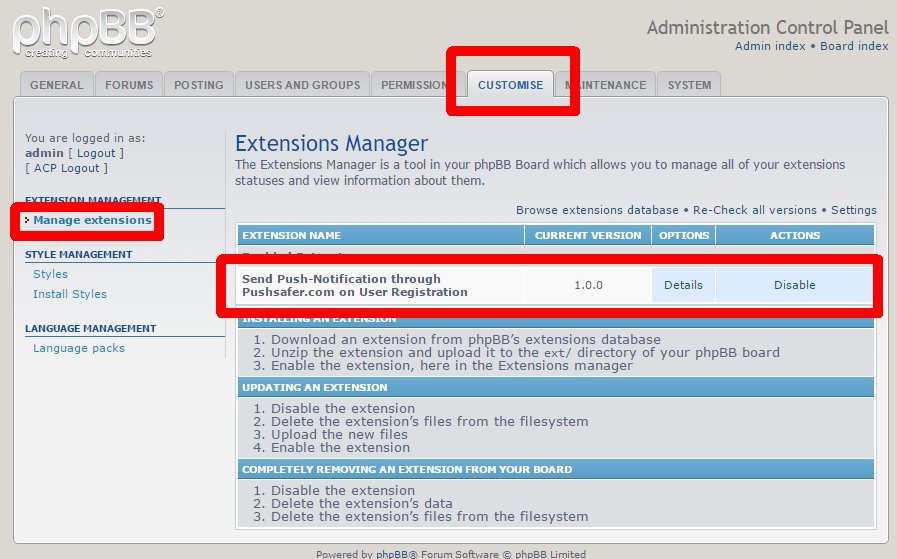The width and height of the screenshot is (897, 559).
Task: Click the ACP Logout link
Action: tap(66, 168)
